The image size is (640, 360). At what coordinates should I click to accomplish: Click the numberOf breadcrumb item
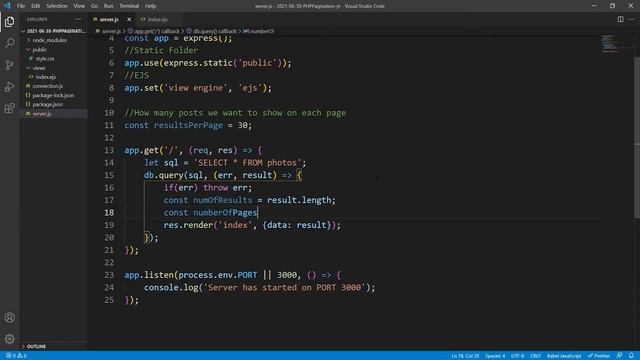[x=259, y=31]
